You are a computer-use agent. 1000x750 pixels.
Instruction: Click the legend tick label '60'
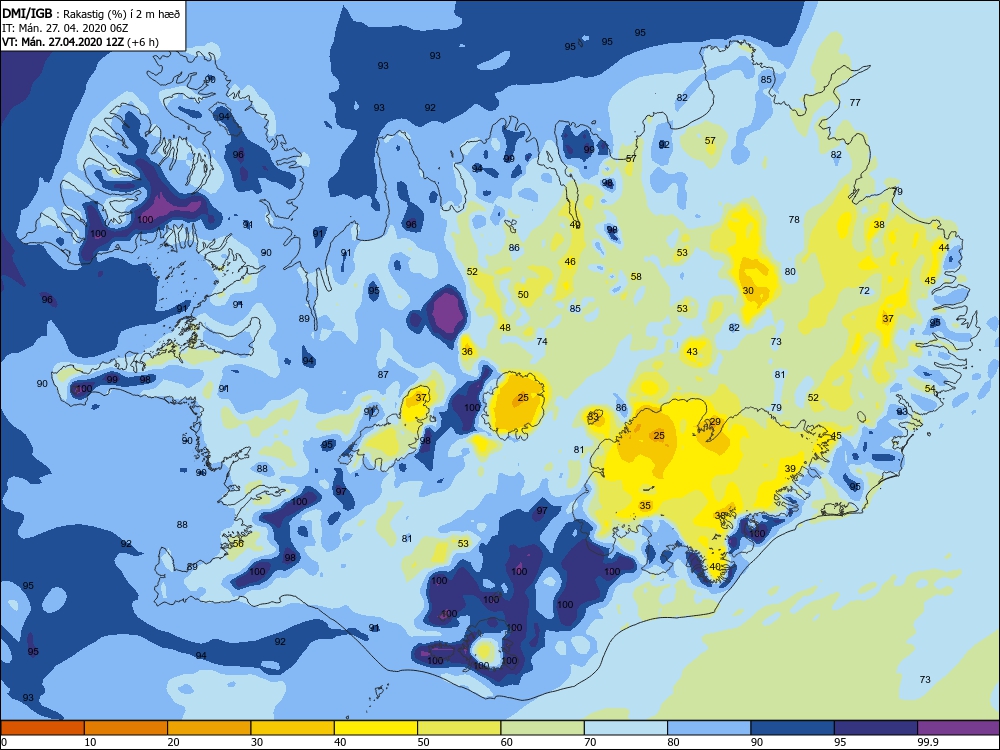507,742
